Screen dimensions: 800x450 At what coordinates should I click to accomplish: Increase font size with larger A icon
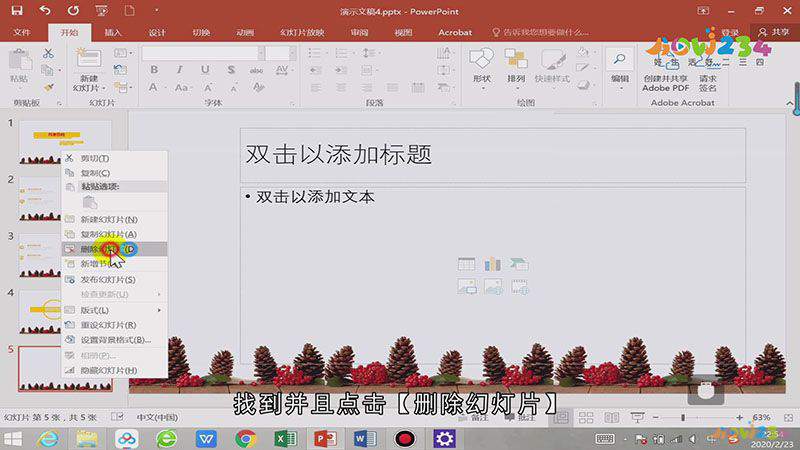[x=208, y=88]
